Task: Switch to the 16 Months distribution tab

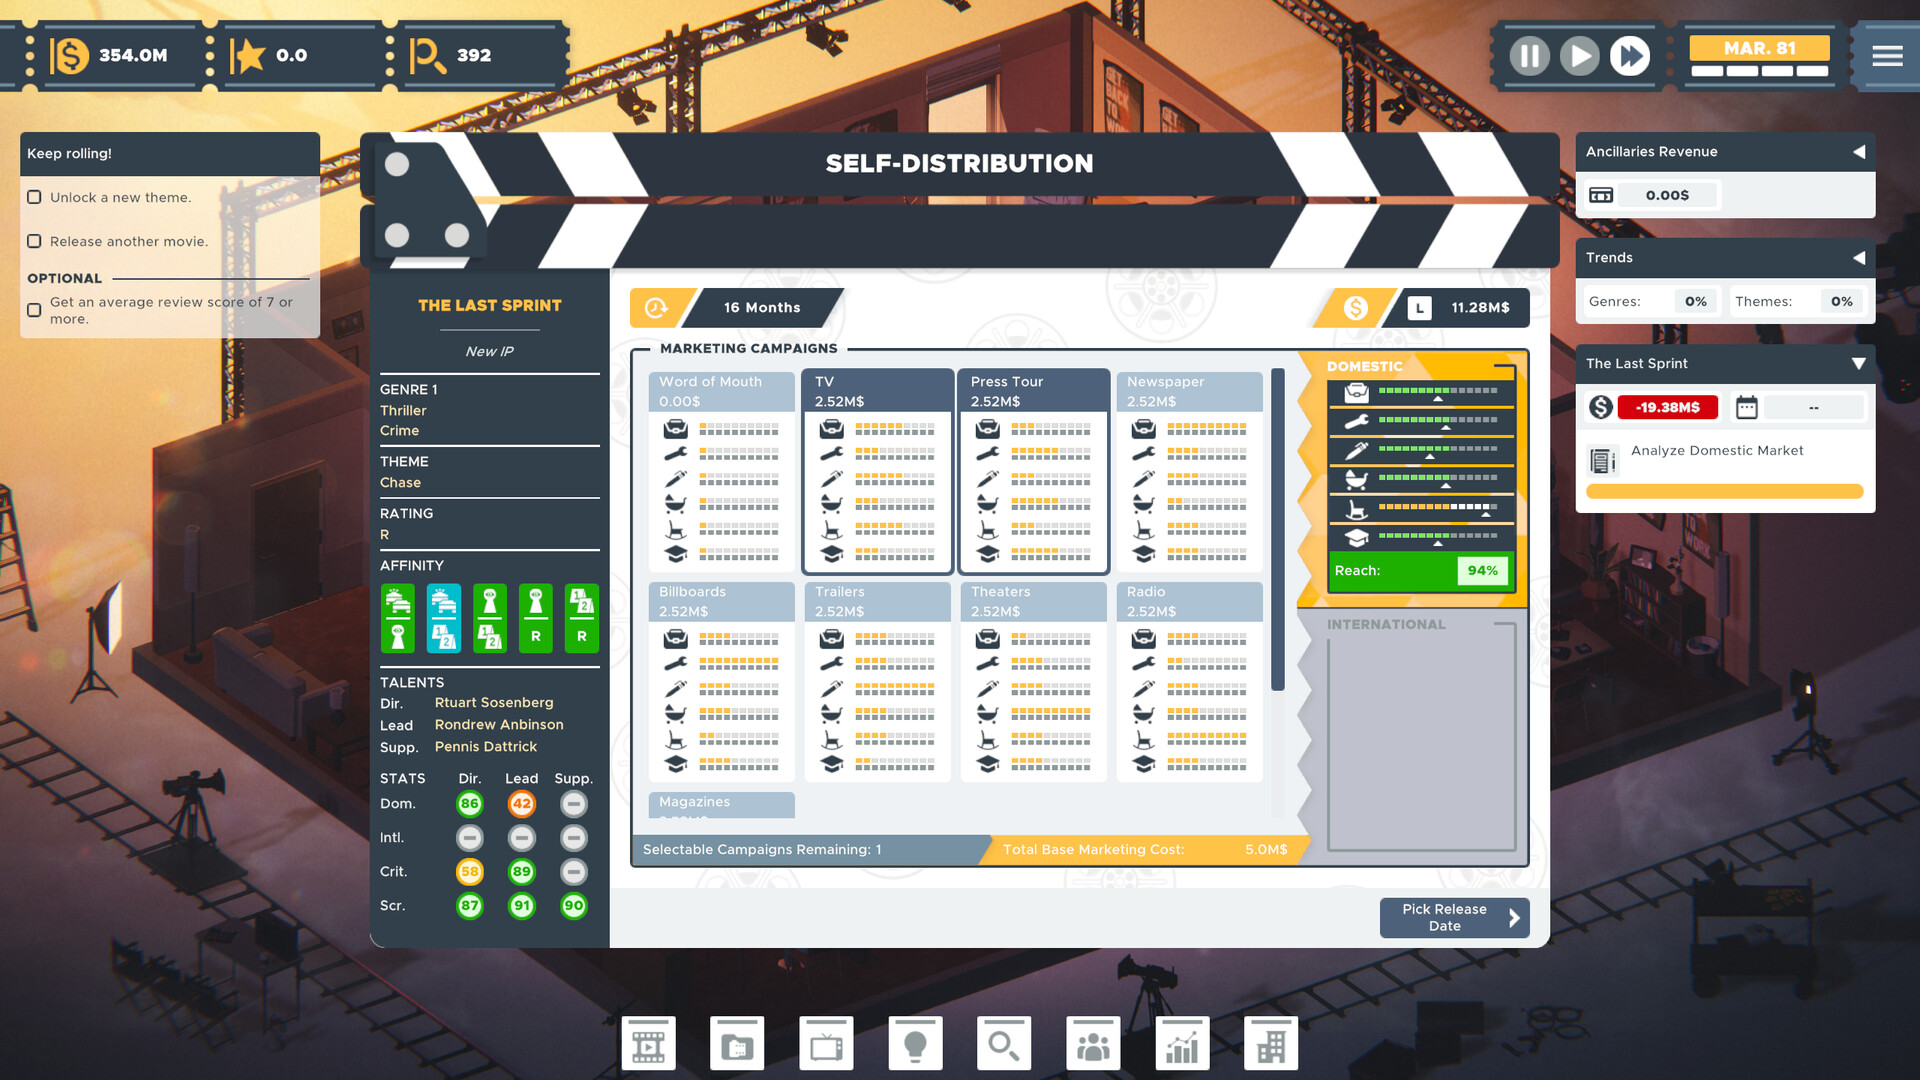Action: point(760,307)
